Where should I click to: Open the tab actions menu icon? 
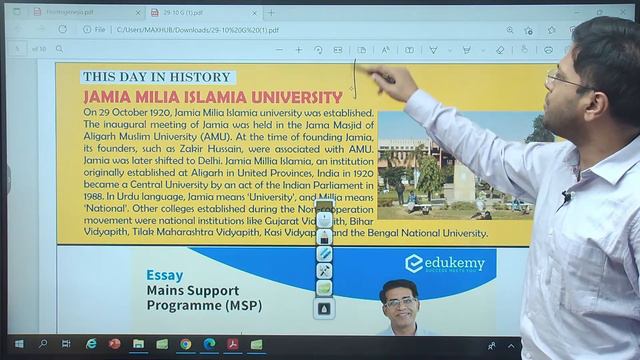(17, 12)
